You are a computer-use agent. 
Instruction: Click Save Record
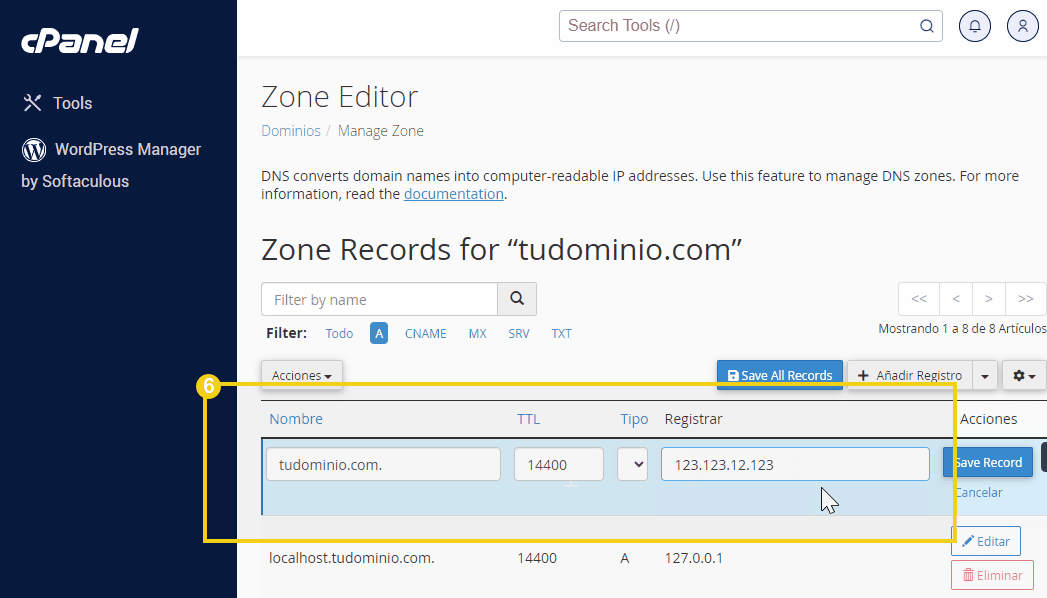point(988,462)
